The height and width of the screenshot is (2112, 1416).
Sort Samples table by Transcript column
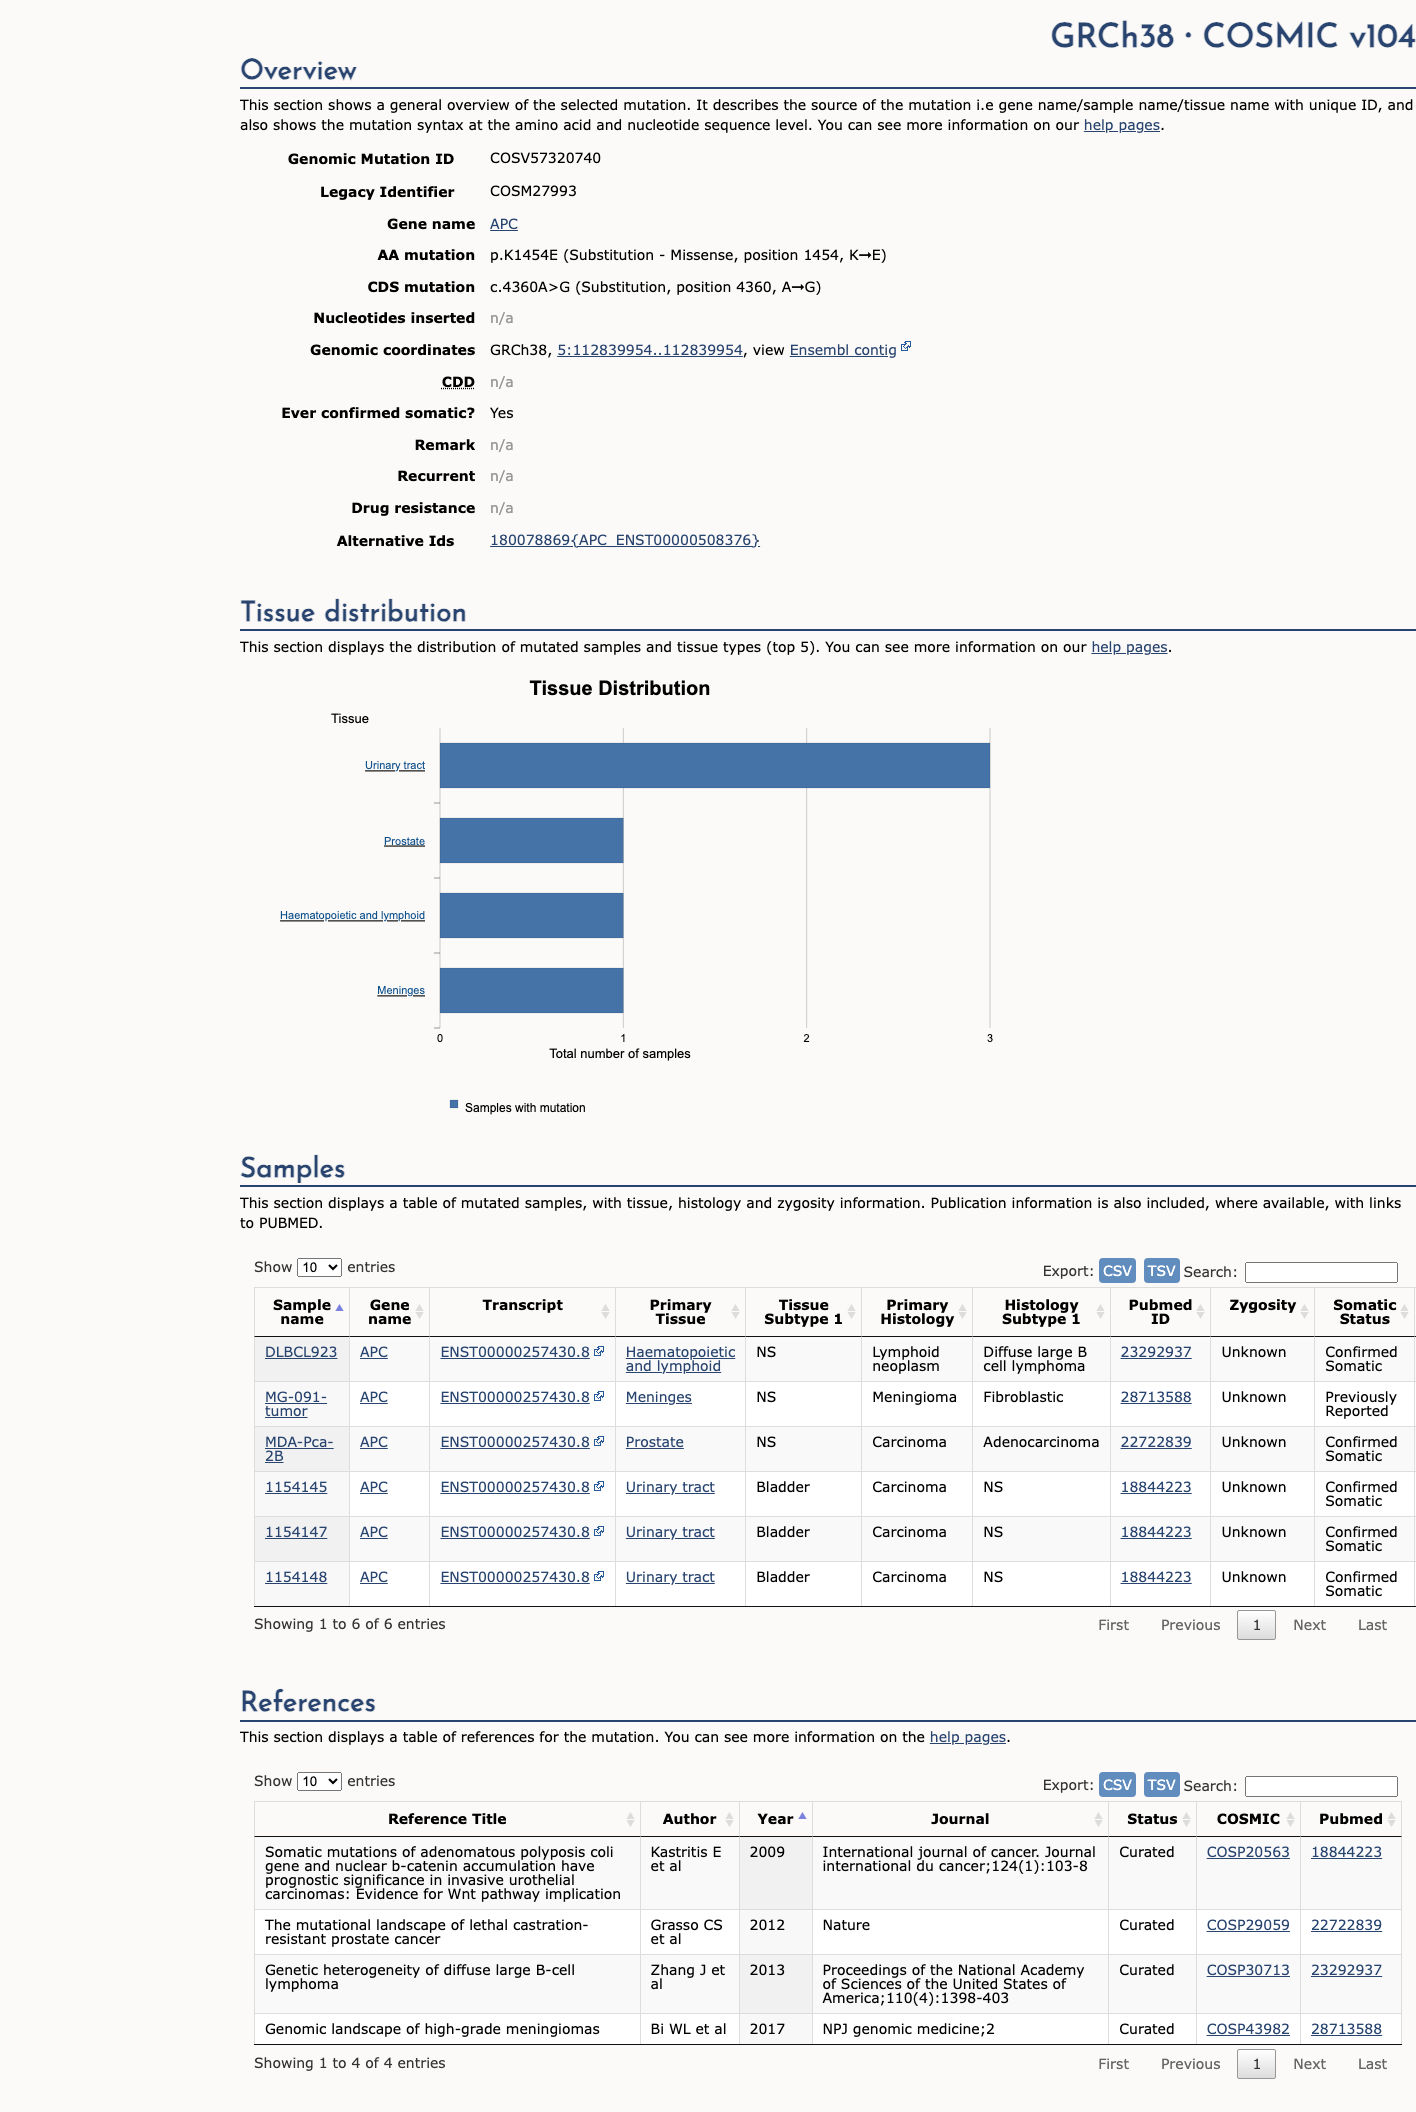(x=522, y=1312)
